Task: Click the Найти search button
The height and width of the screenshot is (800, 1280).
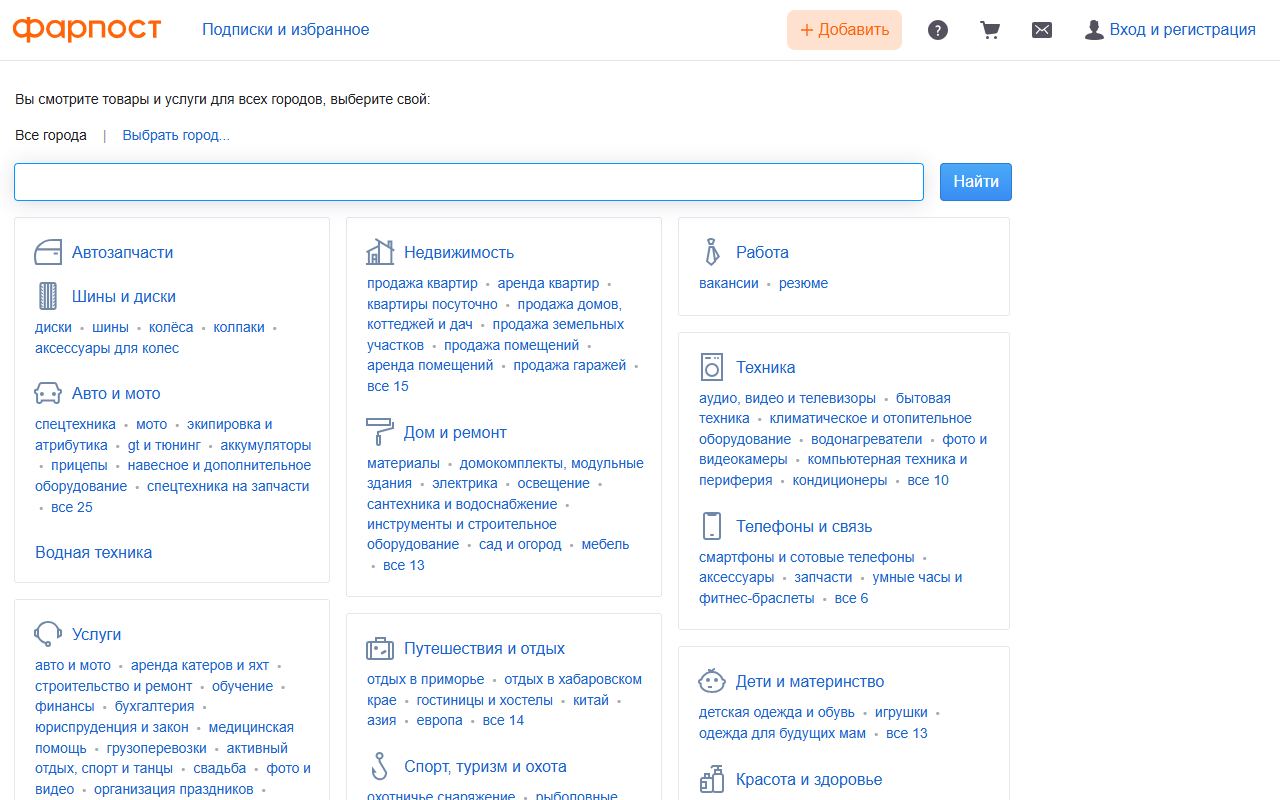Action: point(976,182)
